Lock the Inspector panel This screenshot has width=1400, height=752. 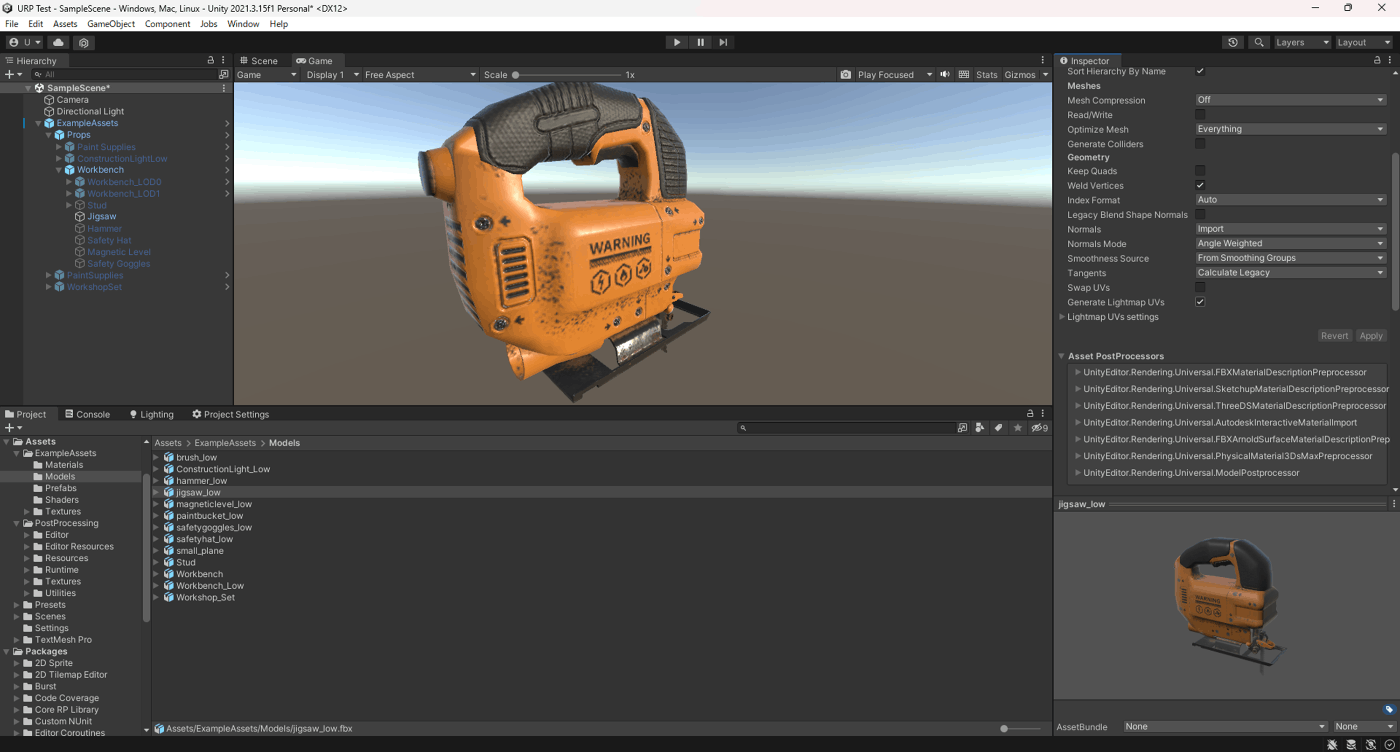point(1378,61)
